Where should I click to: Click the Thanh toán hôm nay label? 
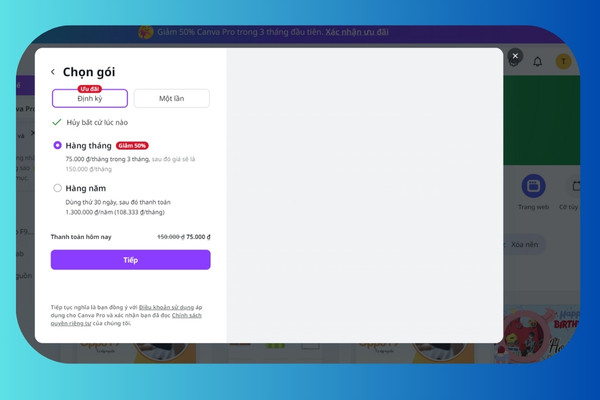(x=81, y=237)
